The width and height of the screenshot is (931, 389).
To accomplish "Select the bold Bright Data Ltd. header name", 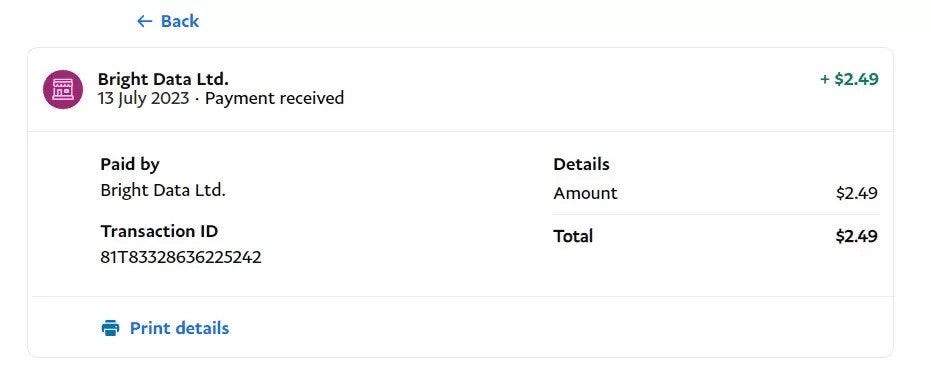I will pos(163,79).
